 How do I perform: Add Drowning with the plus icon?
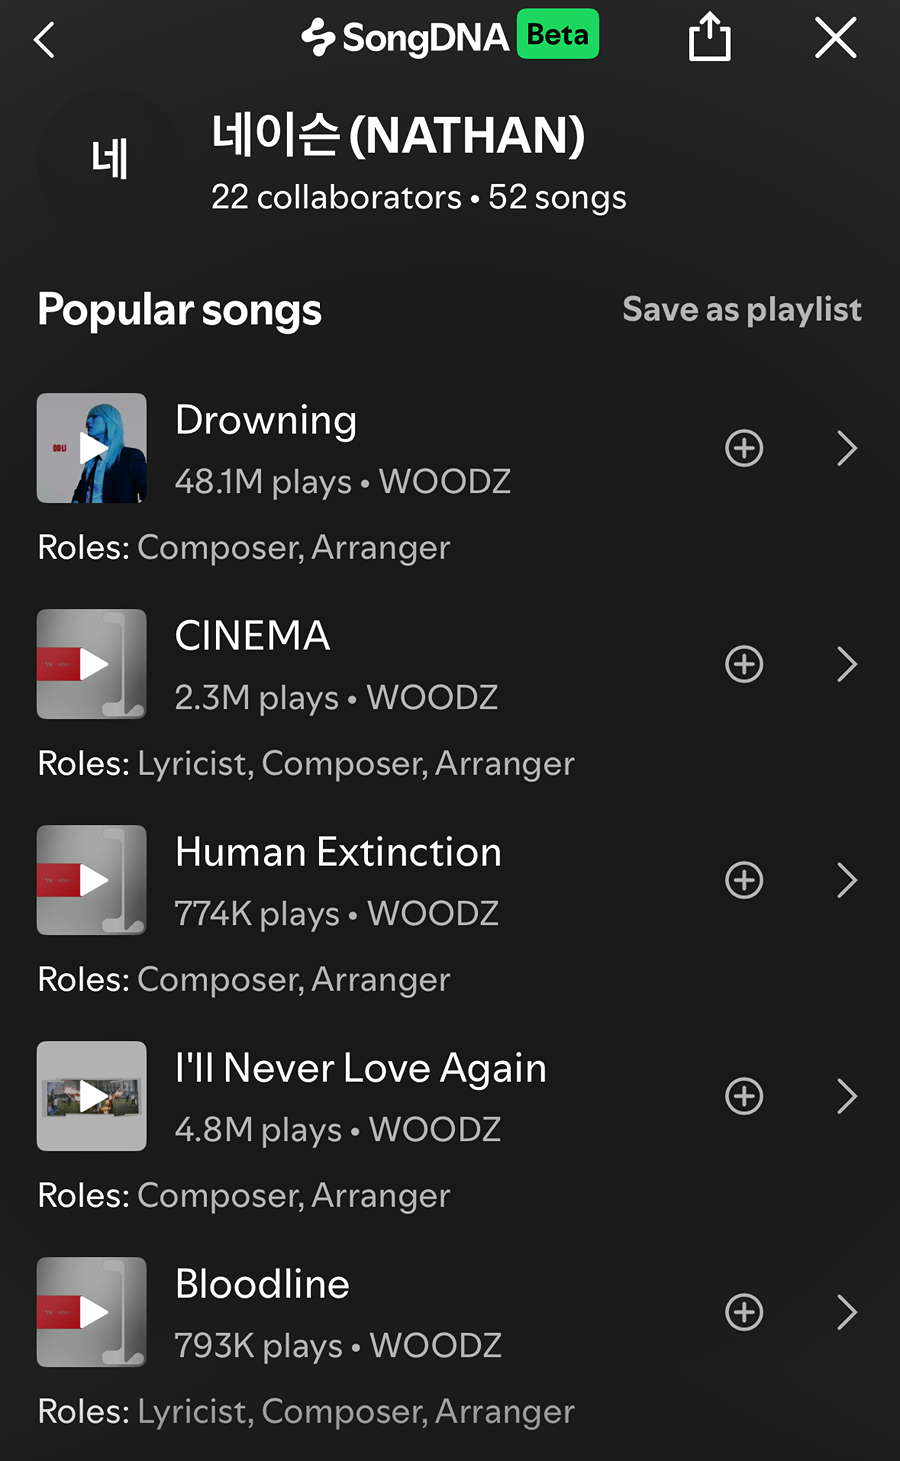pos(744,448)
